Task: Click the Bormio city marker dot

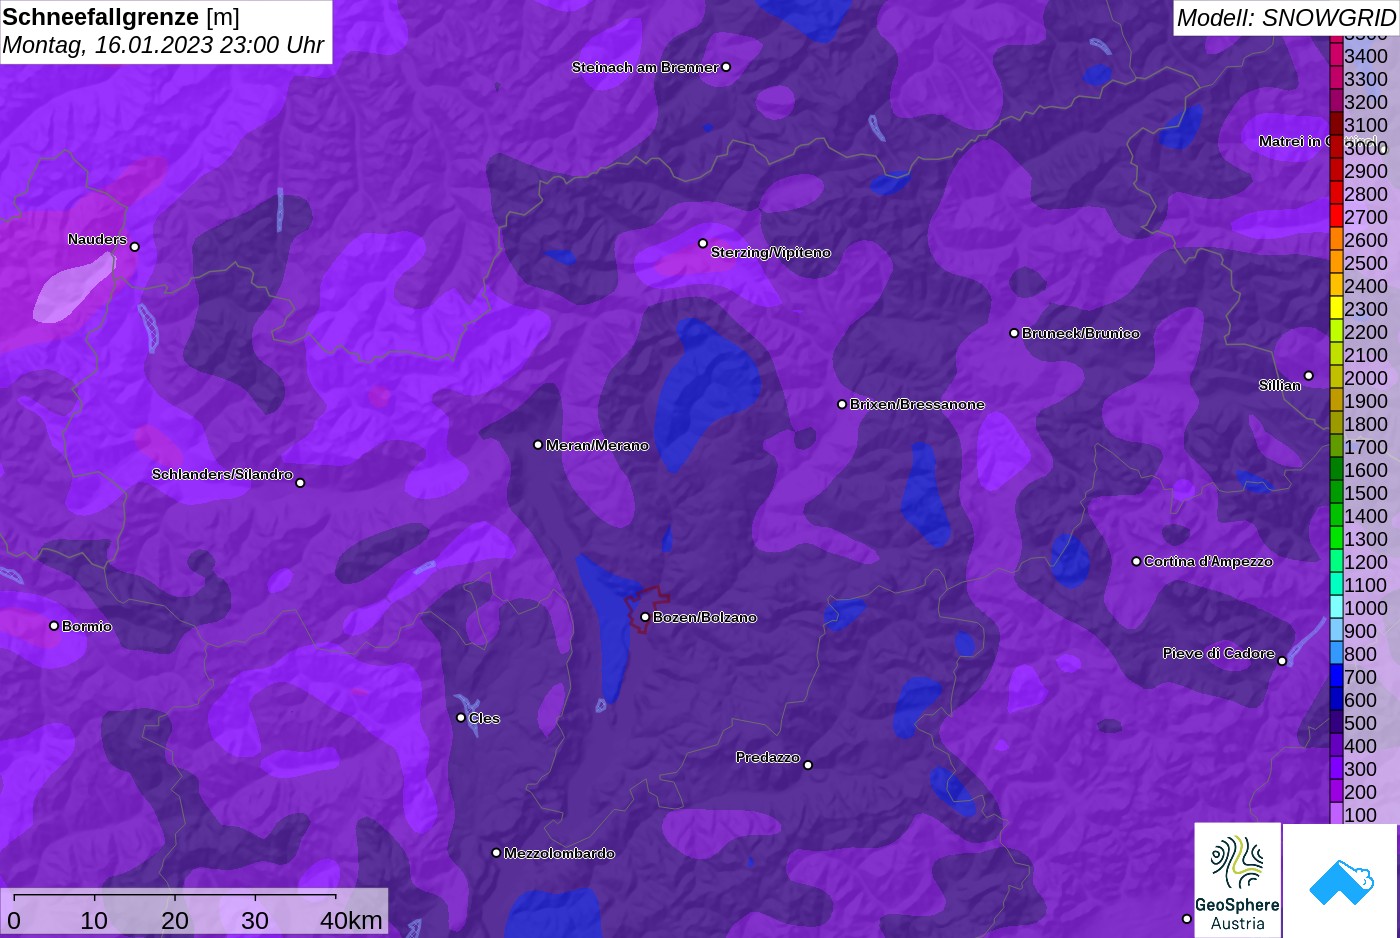Action: coord(54,626)
